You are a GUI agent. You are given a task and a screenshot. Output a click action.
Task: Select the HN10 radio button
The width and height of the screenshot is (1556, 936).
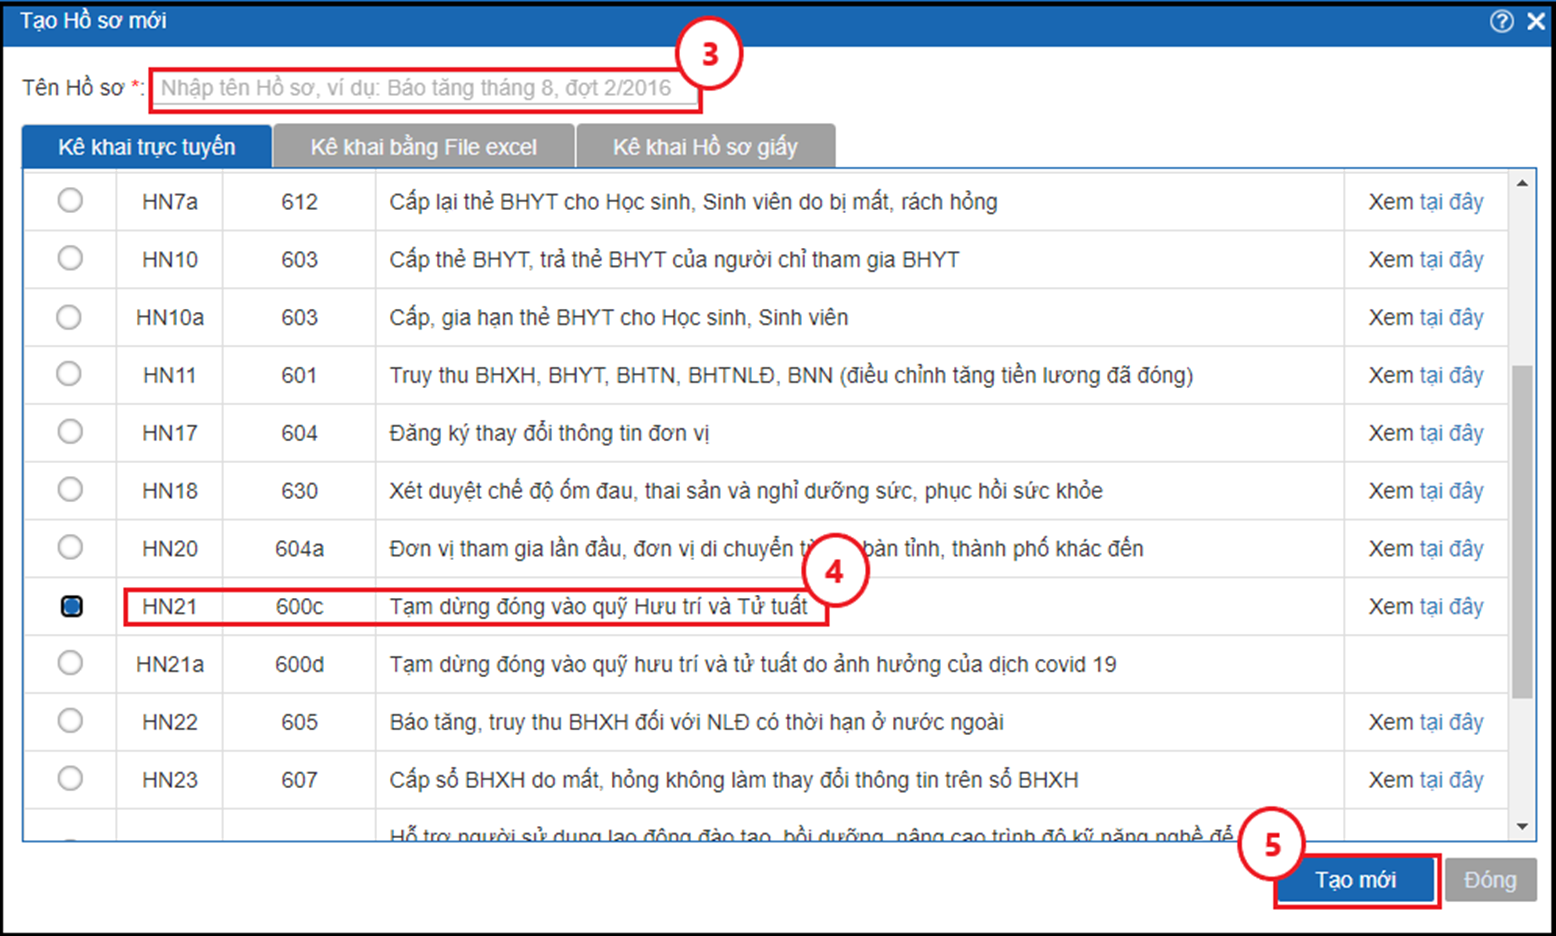point(70,259)
